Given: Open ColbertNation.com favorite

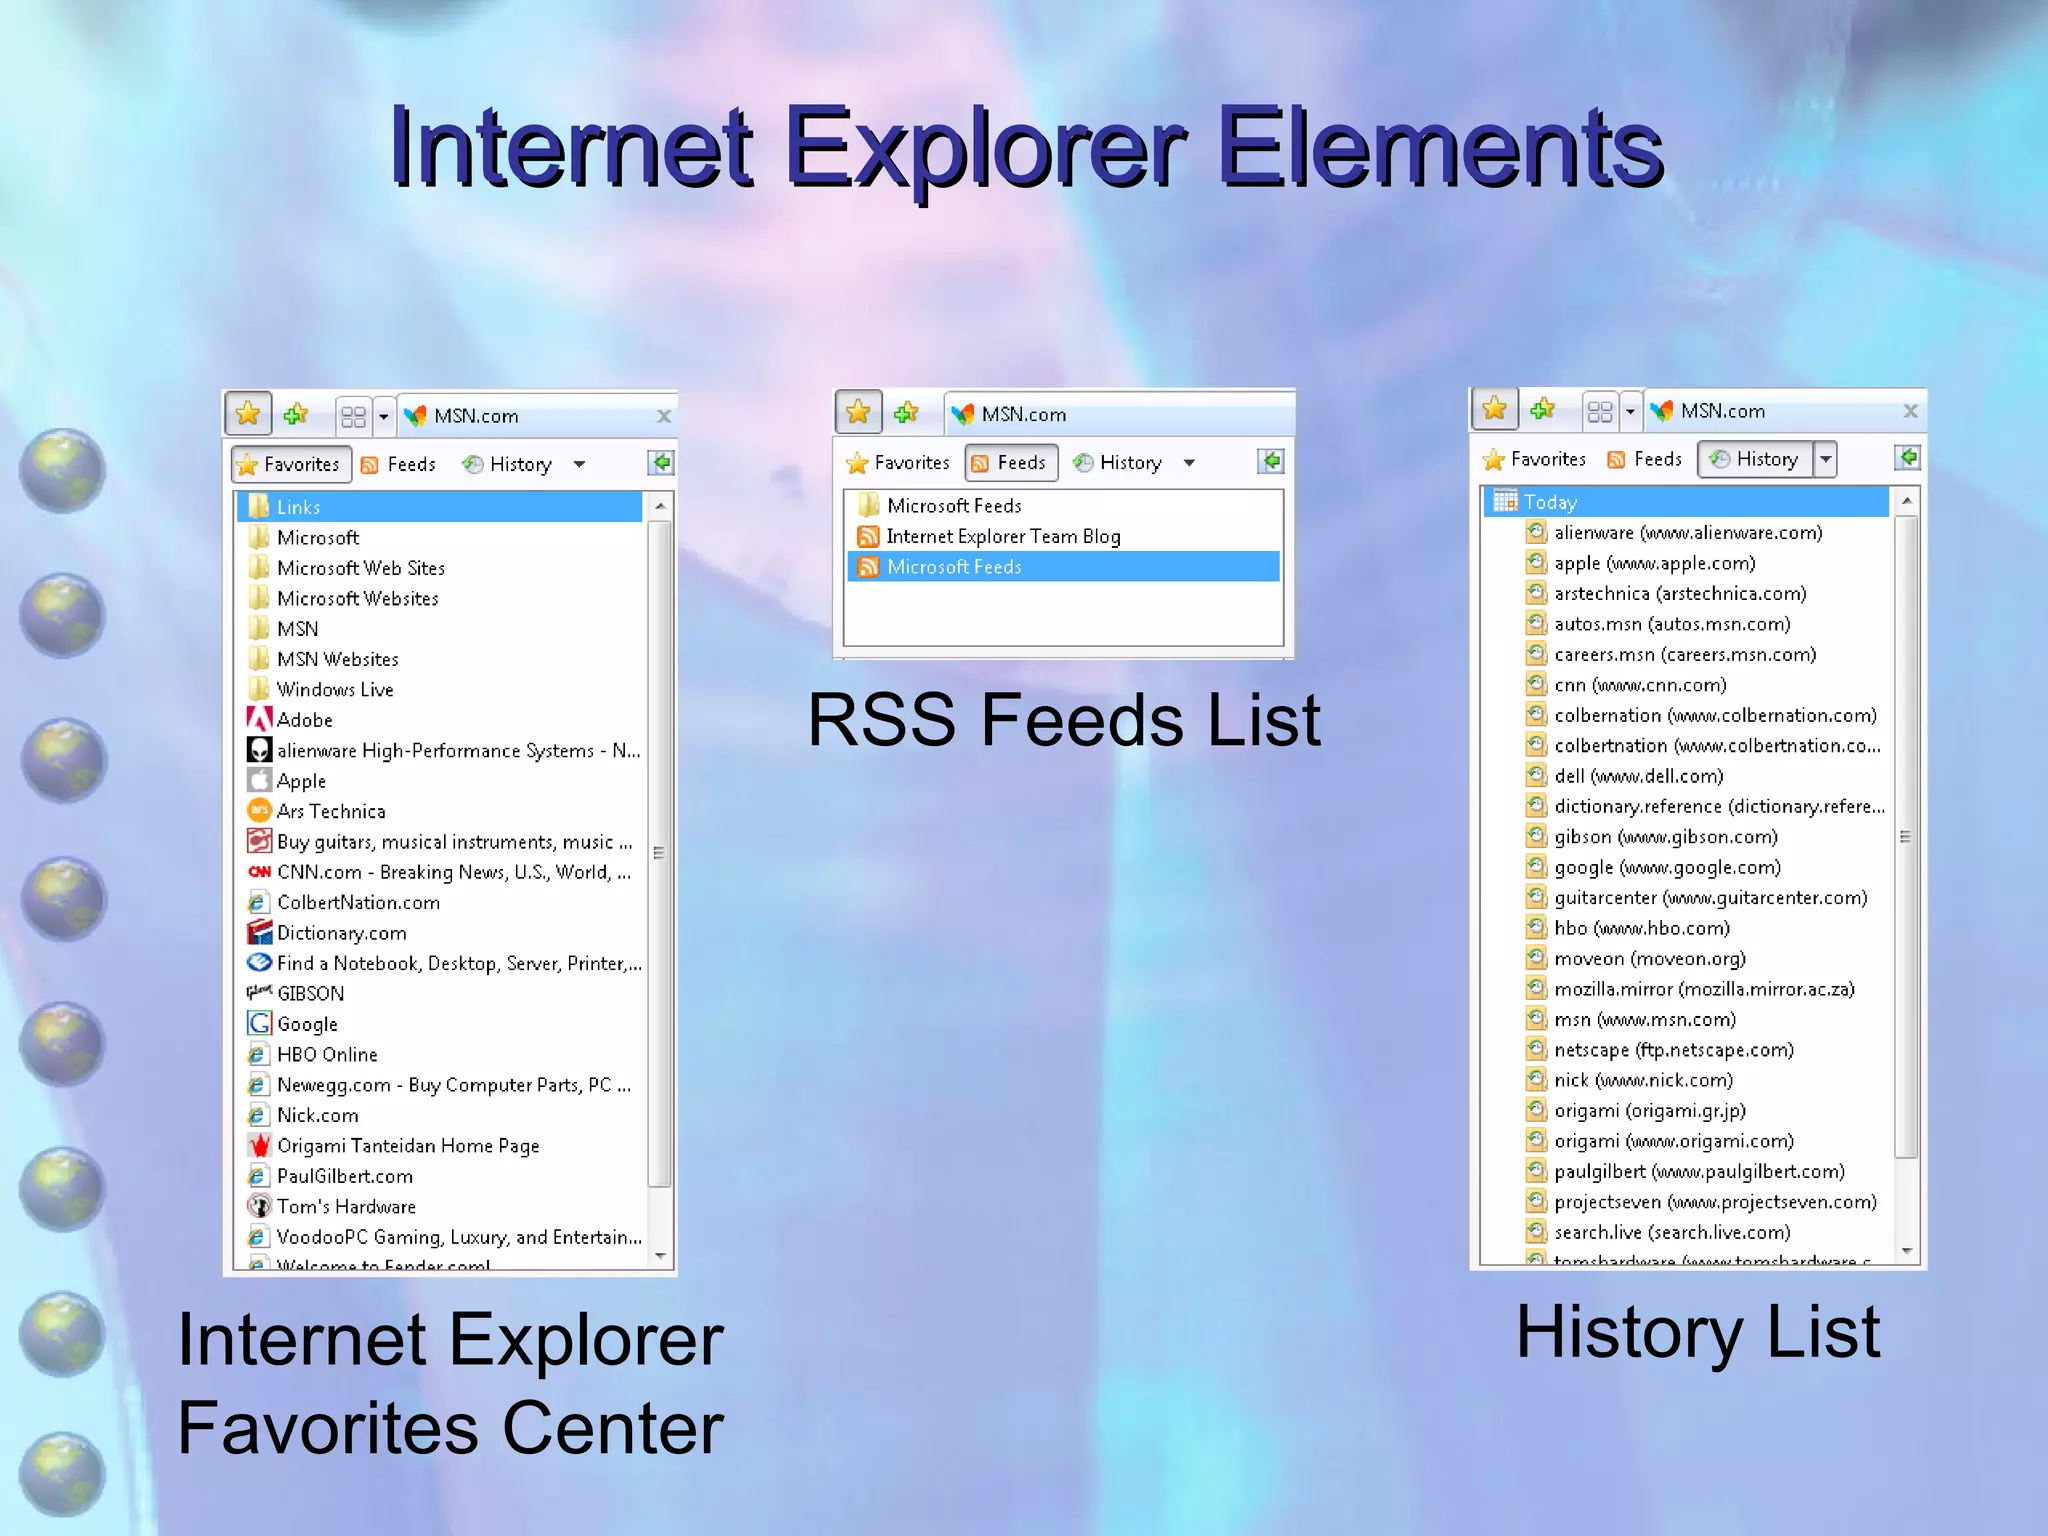Looking at the screenshot, I should pos(440,902).
